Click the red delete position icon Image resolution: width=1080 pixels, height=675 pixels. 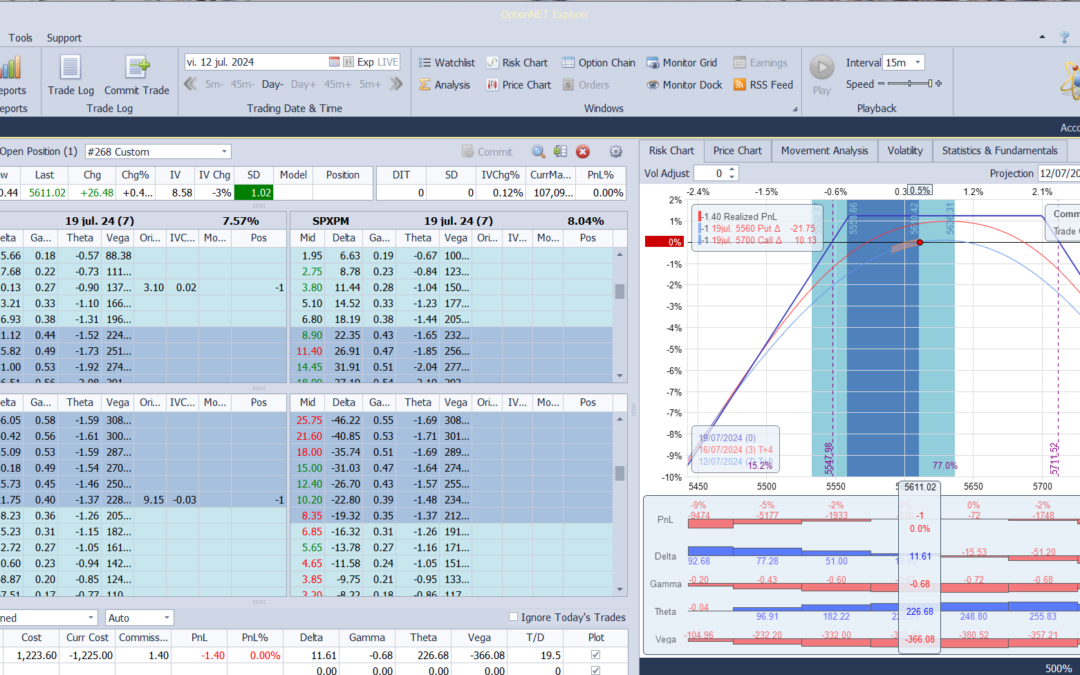point(583,152)
